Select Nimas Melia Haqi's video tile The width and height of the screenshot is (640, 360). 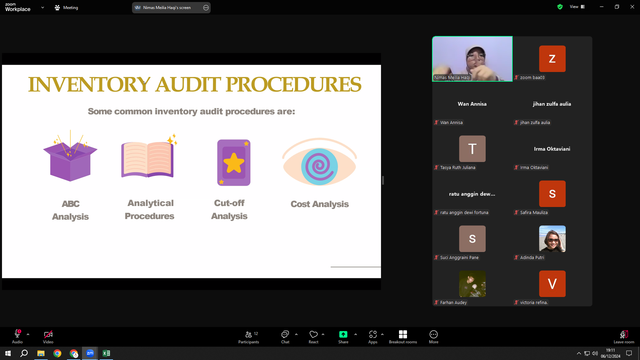472,59
